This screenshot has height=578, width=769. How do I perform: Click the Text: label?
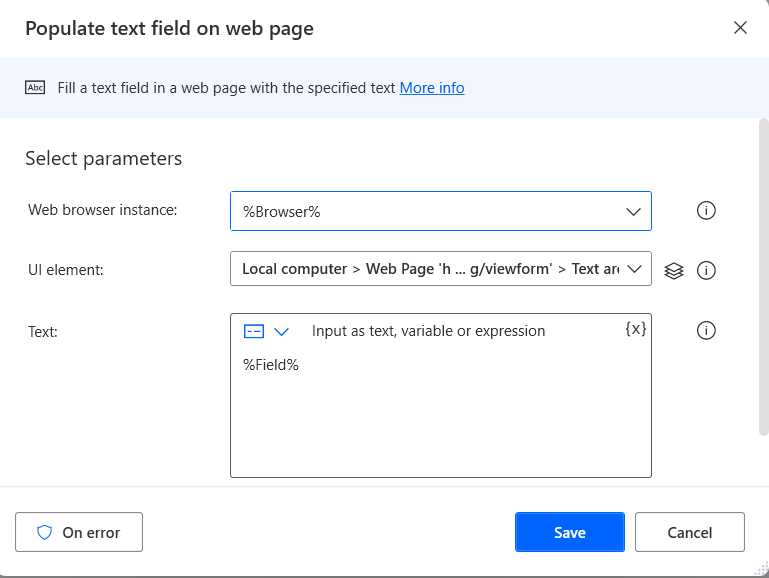pyautogui.click(x=43, y=332)
